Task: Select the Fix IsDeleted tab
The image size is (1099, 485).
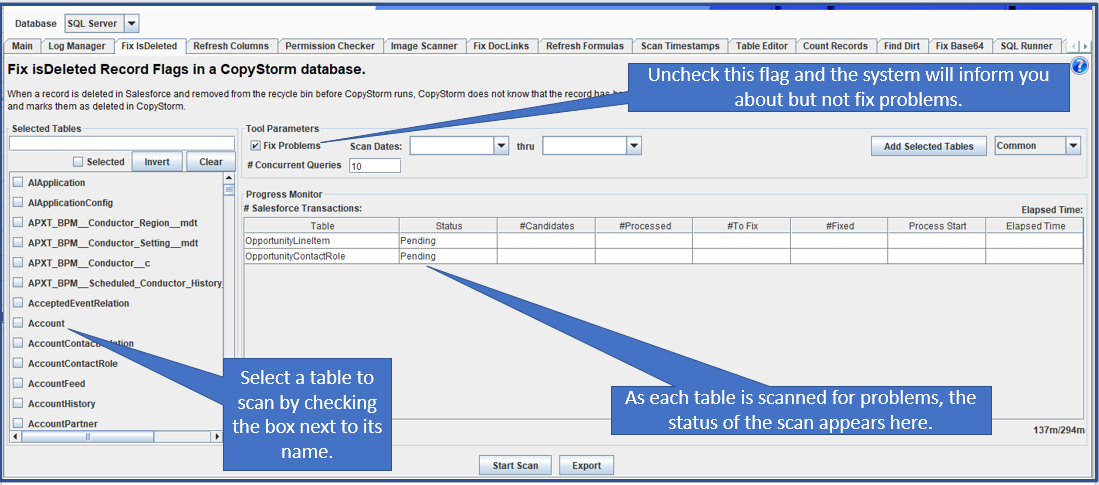Action: (149, 46)
